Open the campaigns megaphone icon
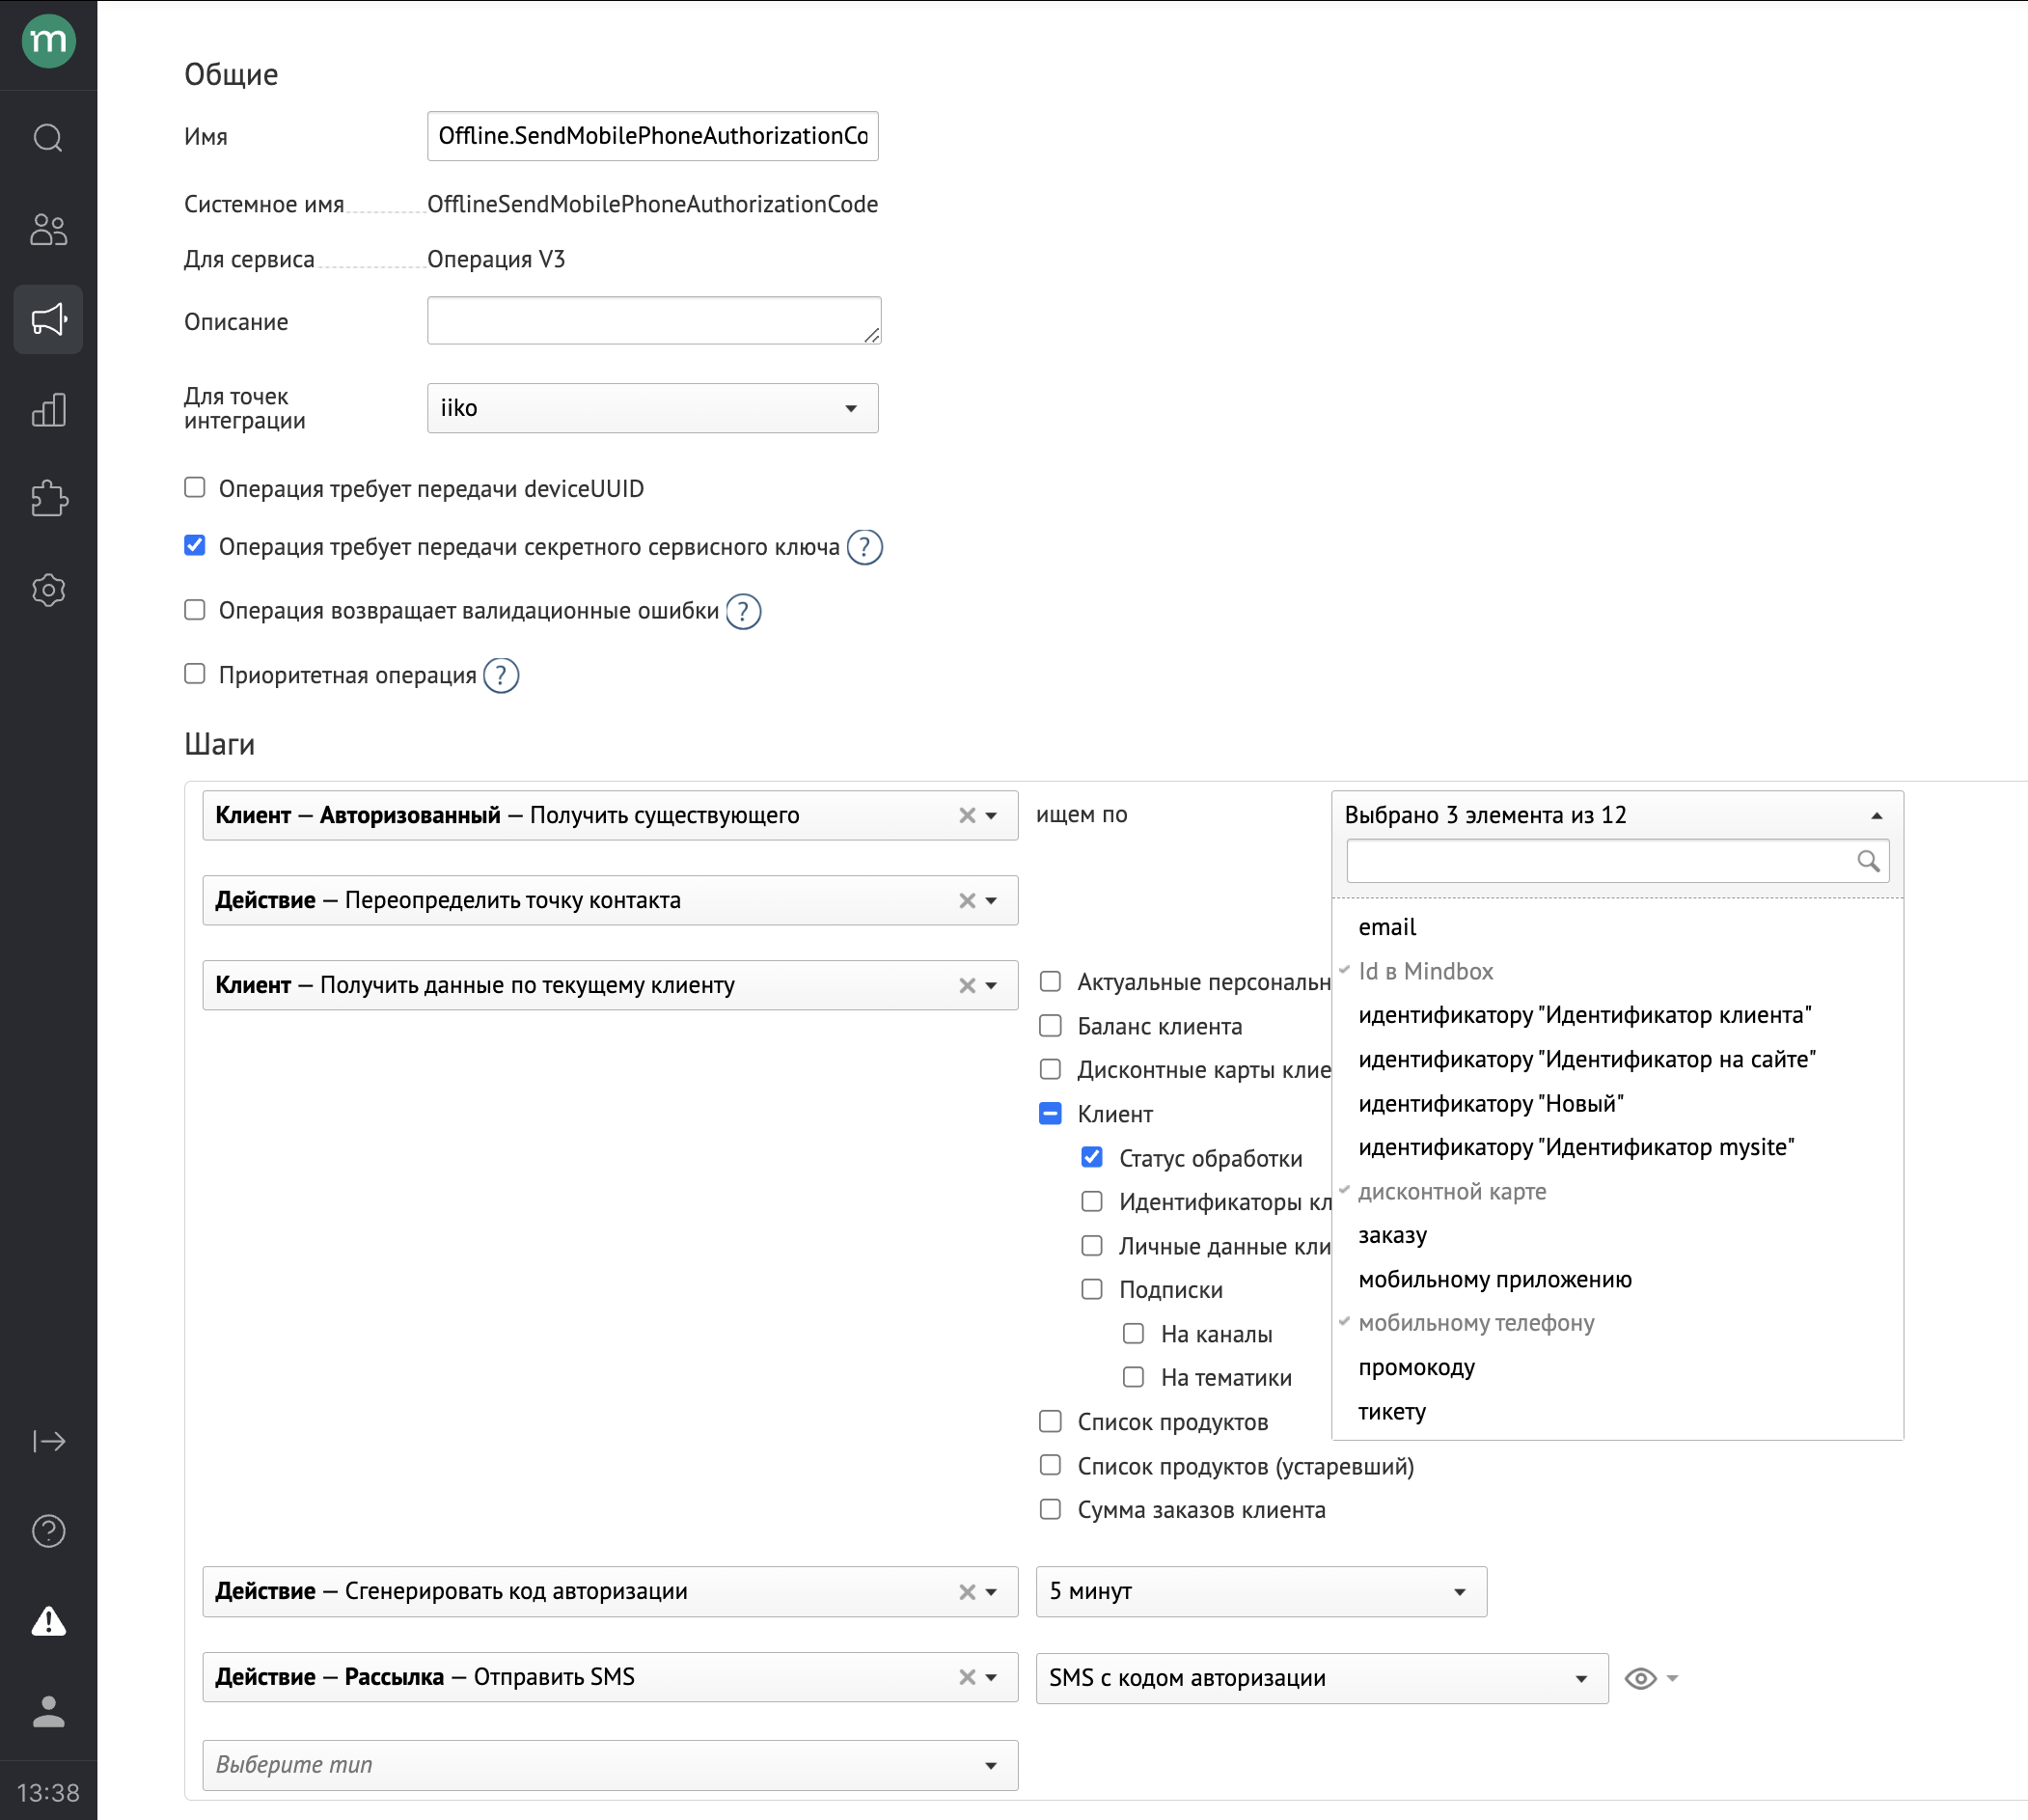The image size is (2028, 1820). (48, 319)
